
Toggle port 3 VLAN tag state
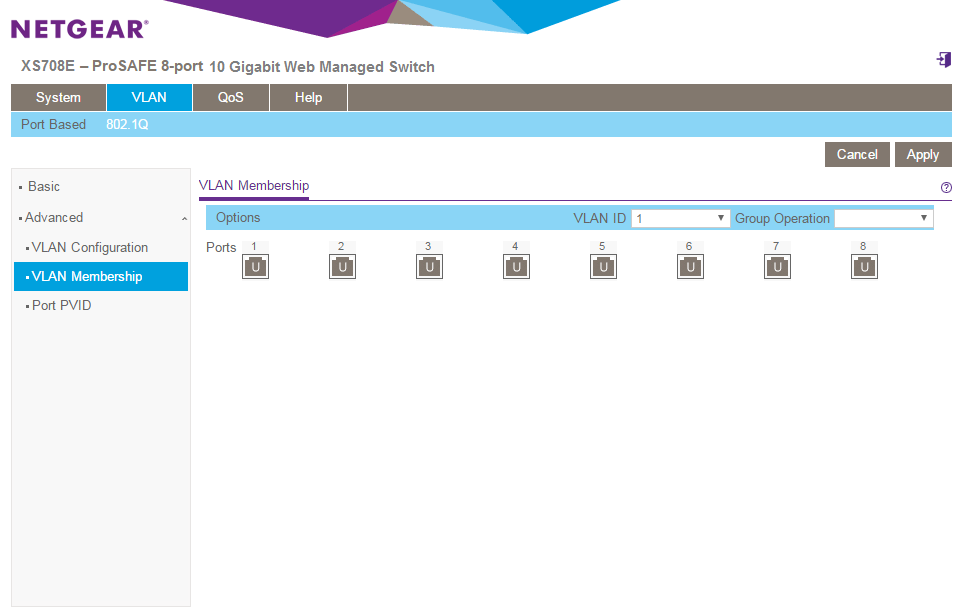coord(429,266)
